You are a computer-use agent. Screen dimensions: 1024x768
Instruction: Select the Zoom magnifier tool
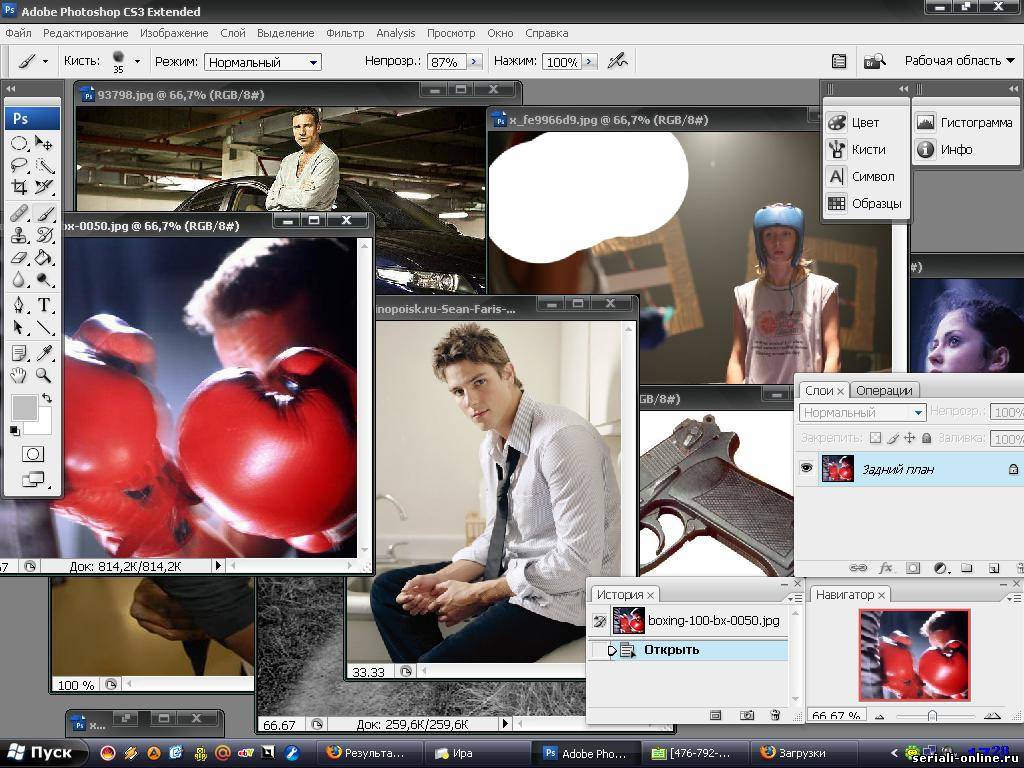pyautogui.click(x=44, y=375)
